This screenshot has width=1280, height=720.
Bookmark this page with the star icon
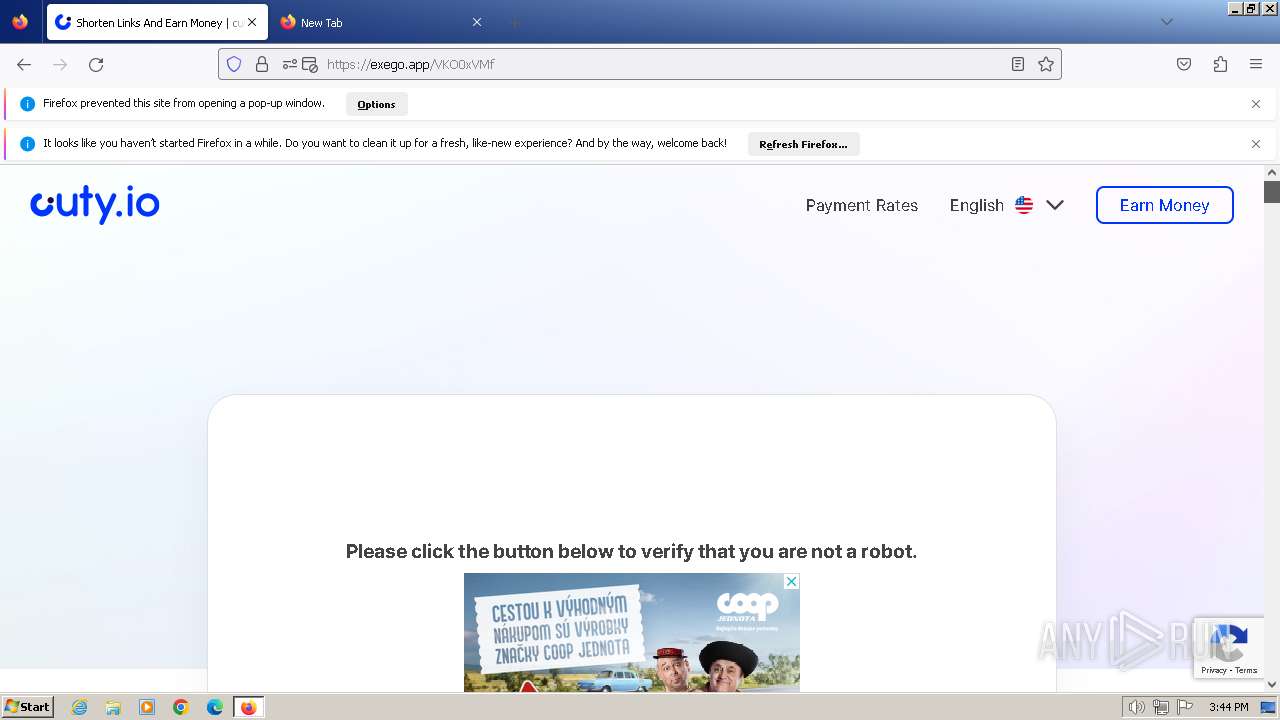coord(1046,64)
